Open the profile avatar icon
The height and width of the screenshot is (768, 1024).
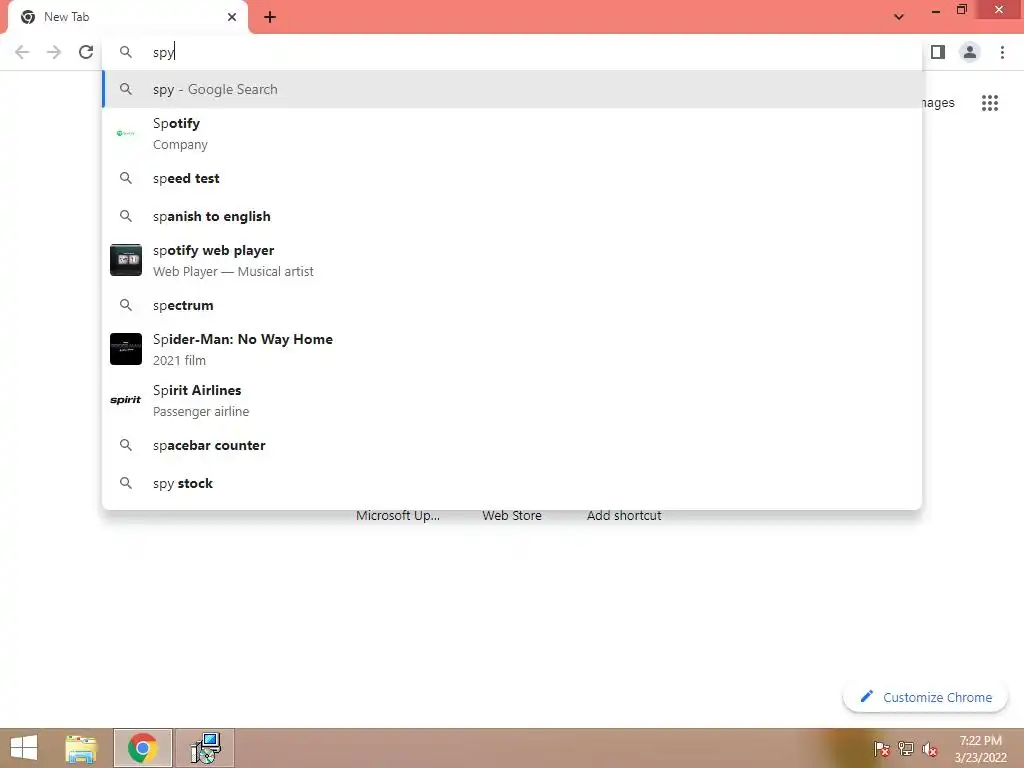(970, 52)
